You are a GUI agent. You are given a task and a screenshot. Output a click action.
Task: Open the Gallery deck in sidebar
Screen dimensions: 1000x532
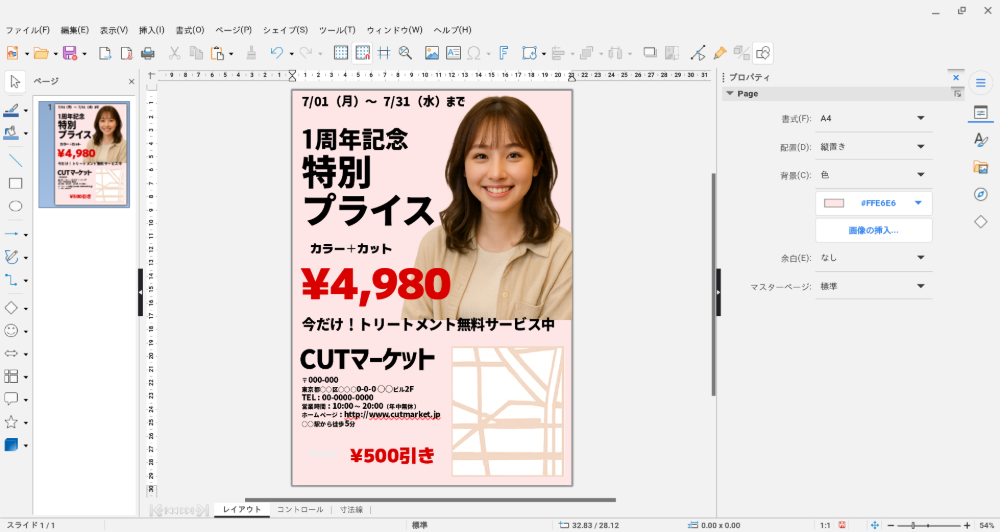(981, 167)
